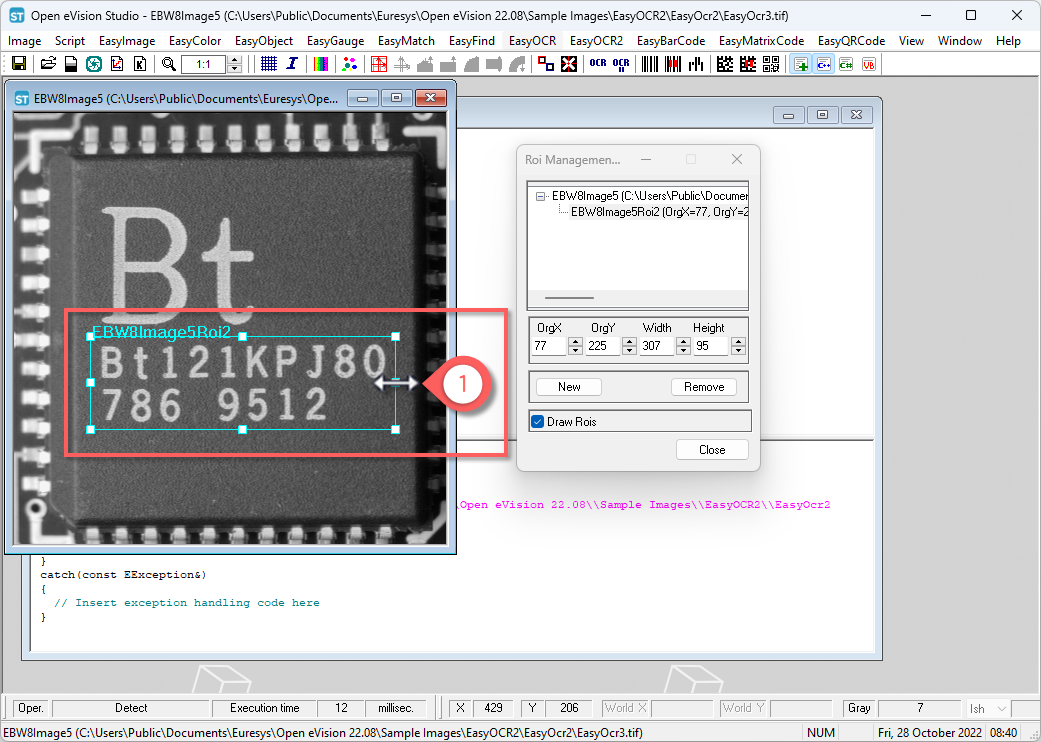
Task: Click the EasyOCR toolbar icon
Action: click(598, 64)
